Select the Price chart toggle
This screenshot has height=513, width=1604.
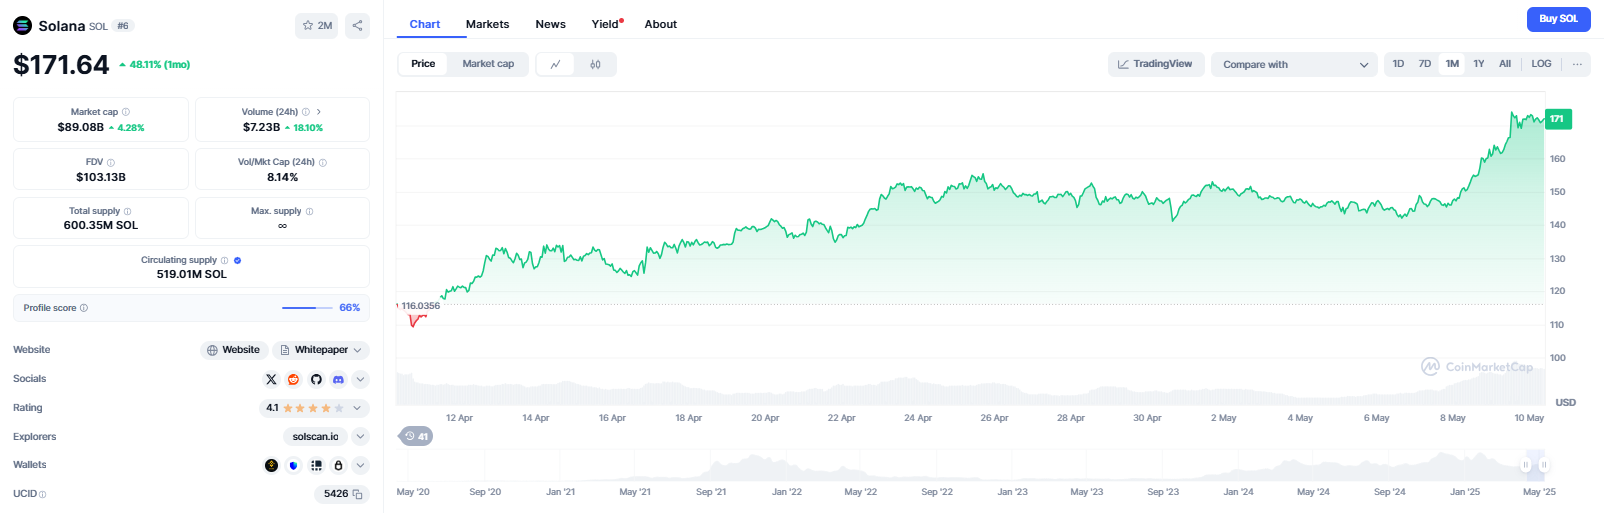423,64
